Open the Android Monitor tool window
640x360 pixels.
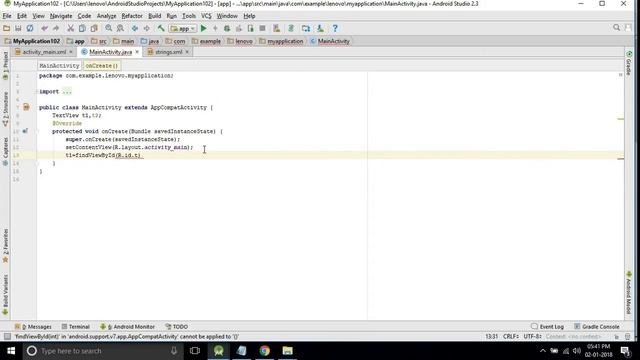tap(127, 327)
